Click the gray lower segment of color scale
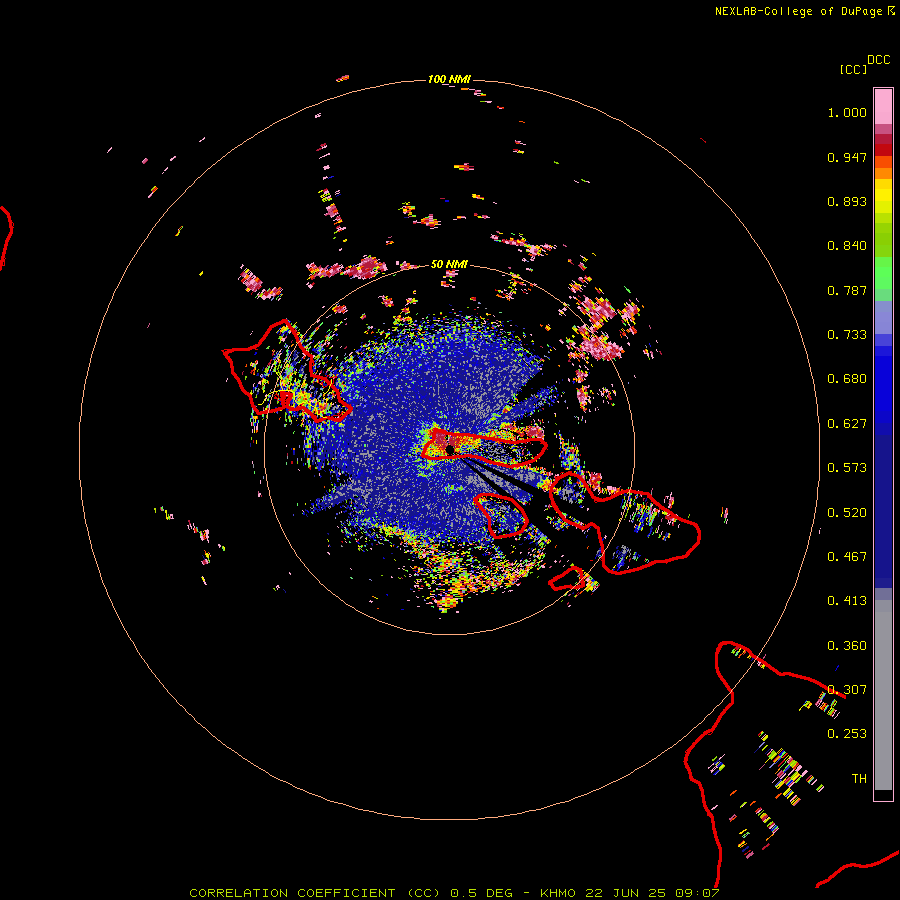 pos(883,695)
